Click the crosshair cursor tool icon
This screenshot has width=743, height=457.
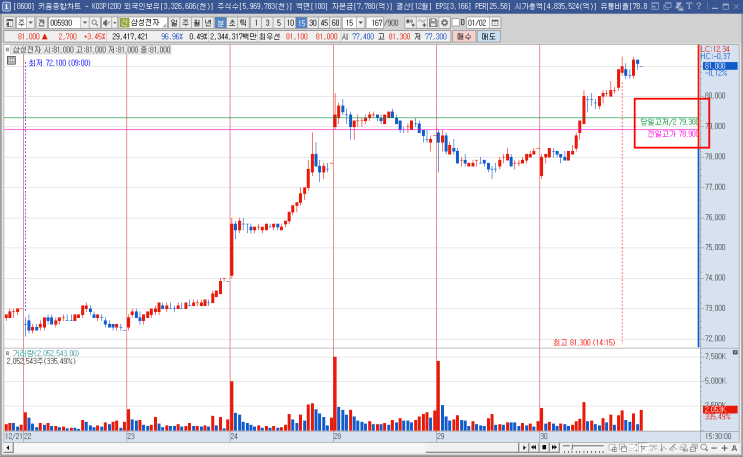pos(644,448)
